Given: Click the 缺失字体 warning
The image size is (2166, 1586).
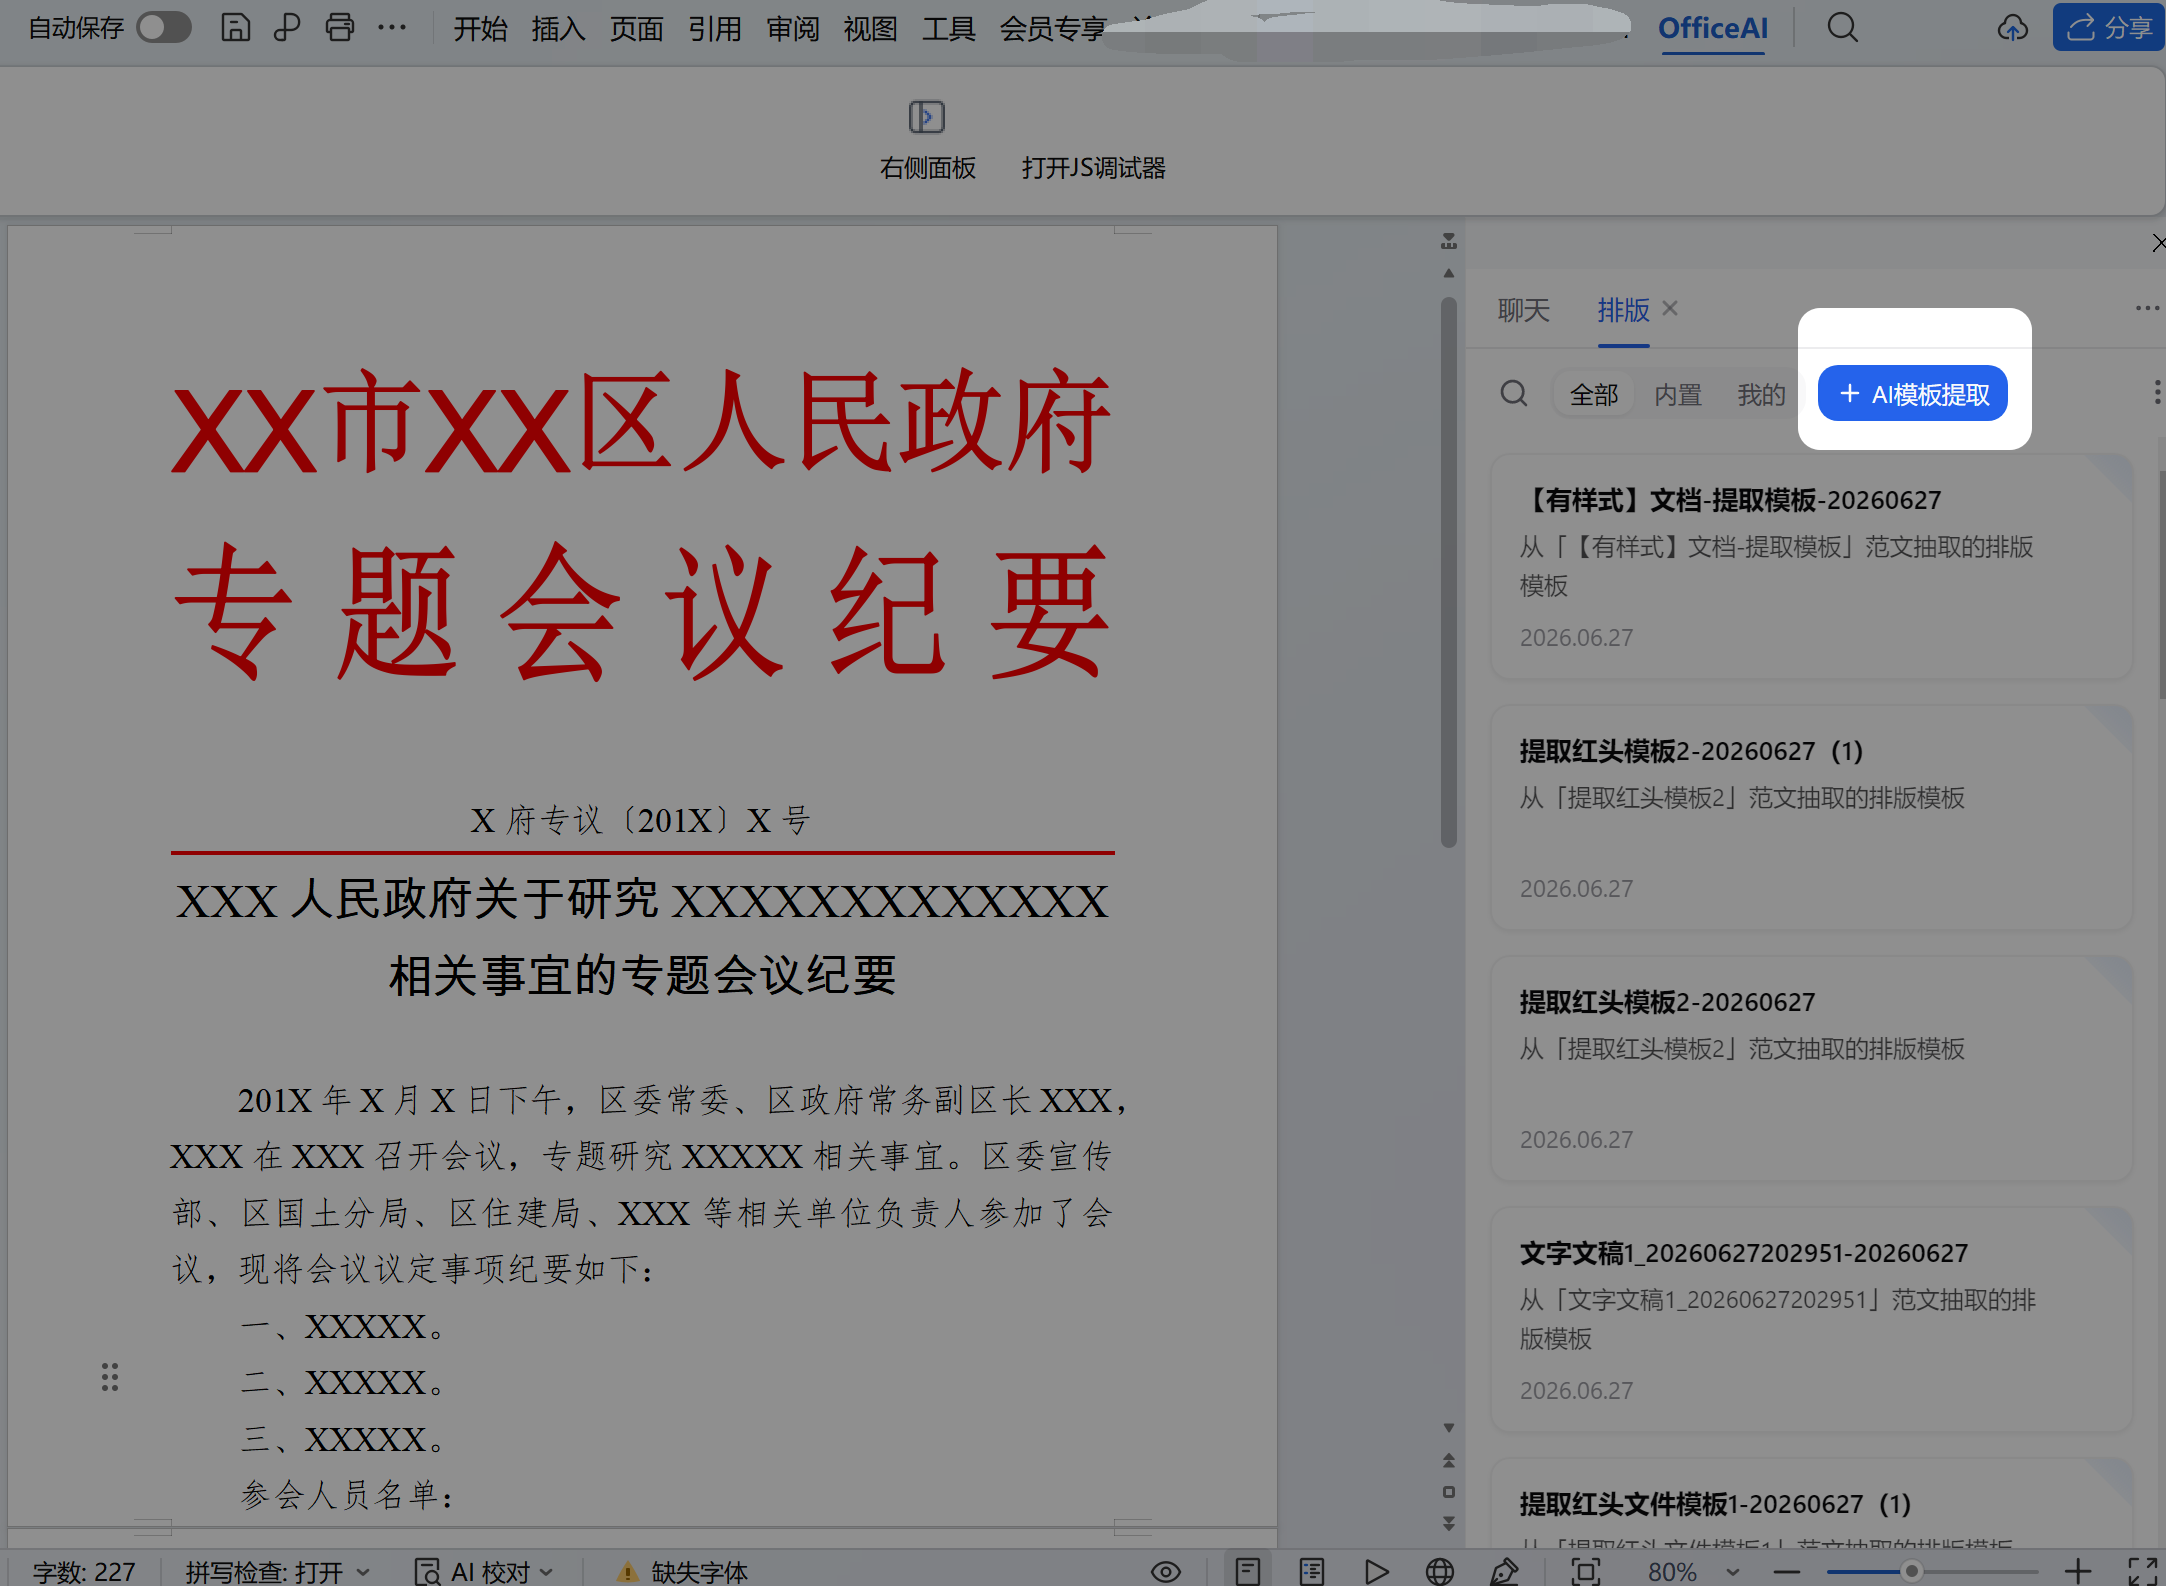Looking at the screenshot, I should pyautogui.click(x=683, y=1571).
